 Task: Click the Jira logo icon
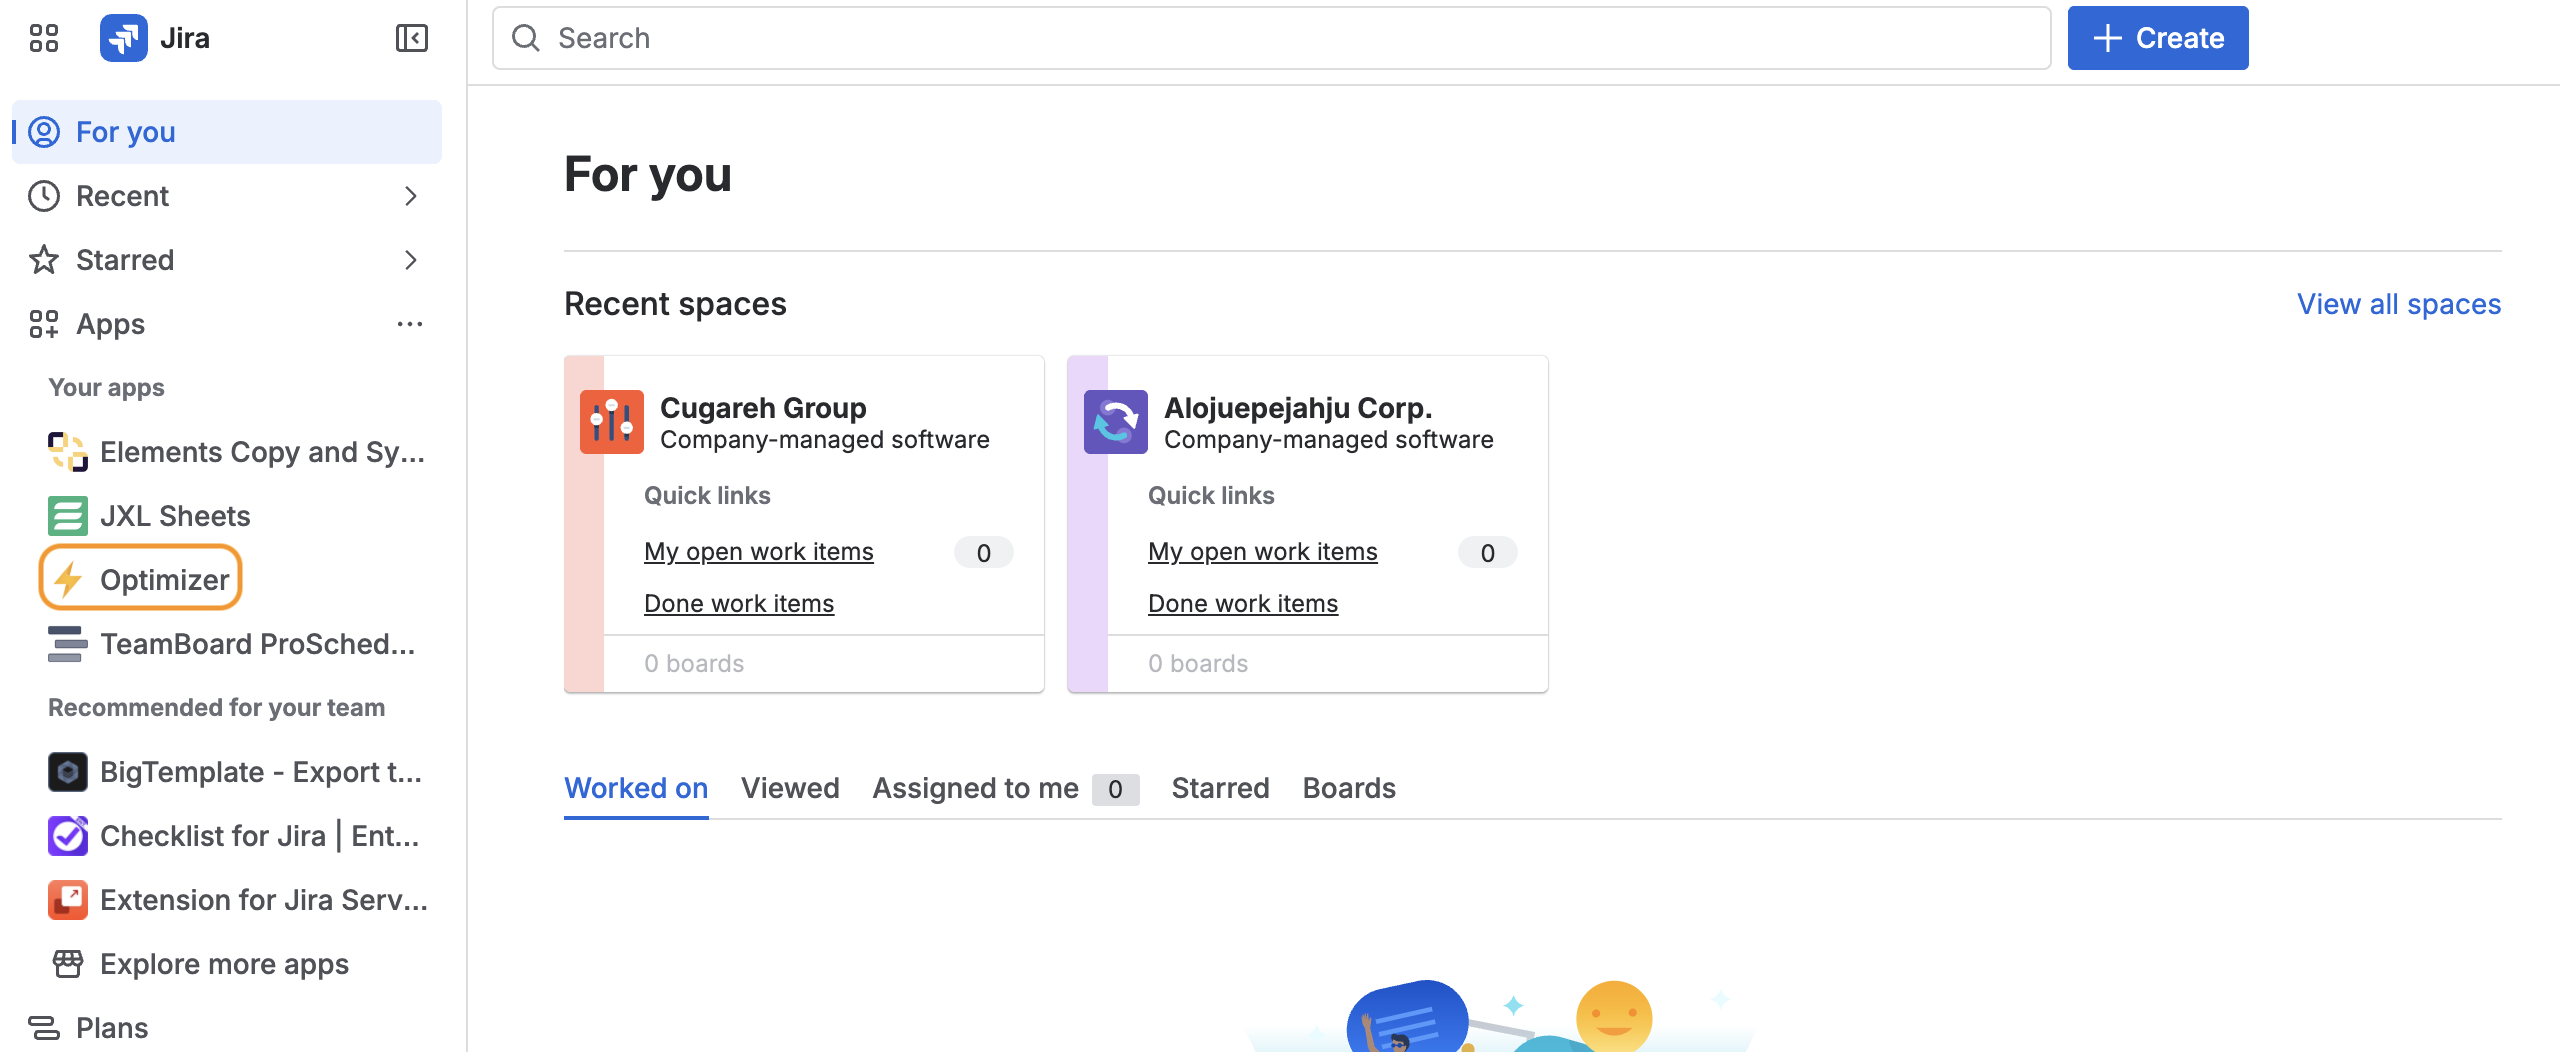(x=124, y=38)
